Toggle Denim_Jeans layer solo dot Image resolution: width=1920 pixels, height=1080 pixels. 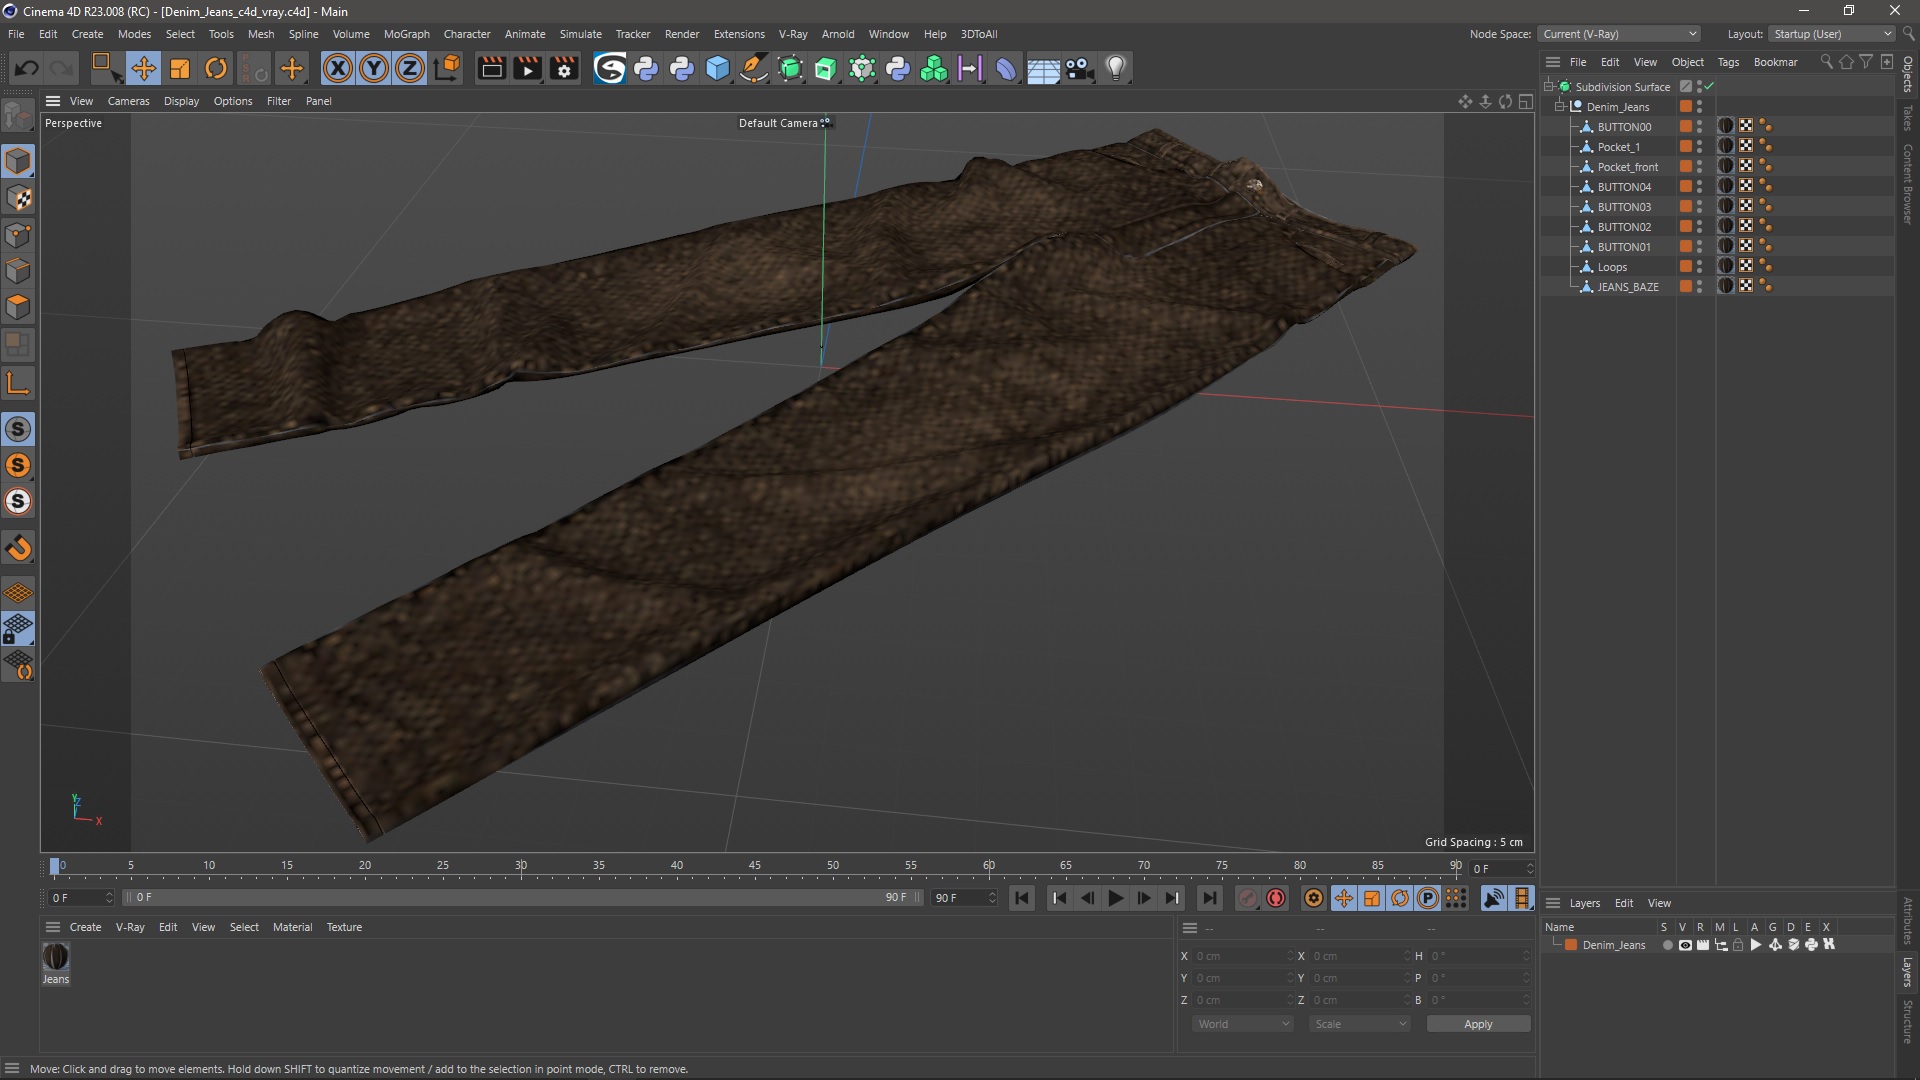1667,945
